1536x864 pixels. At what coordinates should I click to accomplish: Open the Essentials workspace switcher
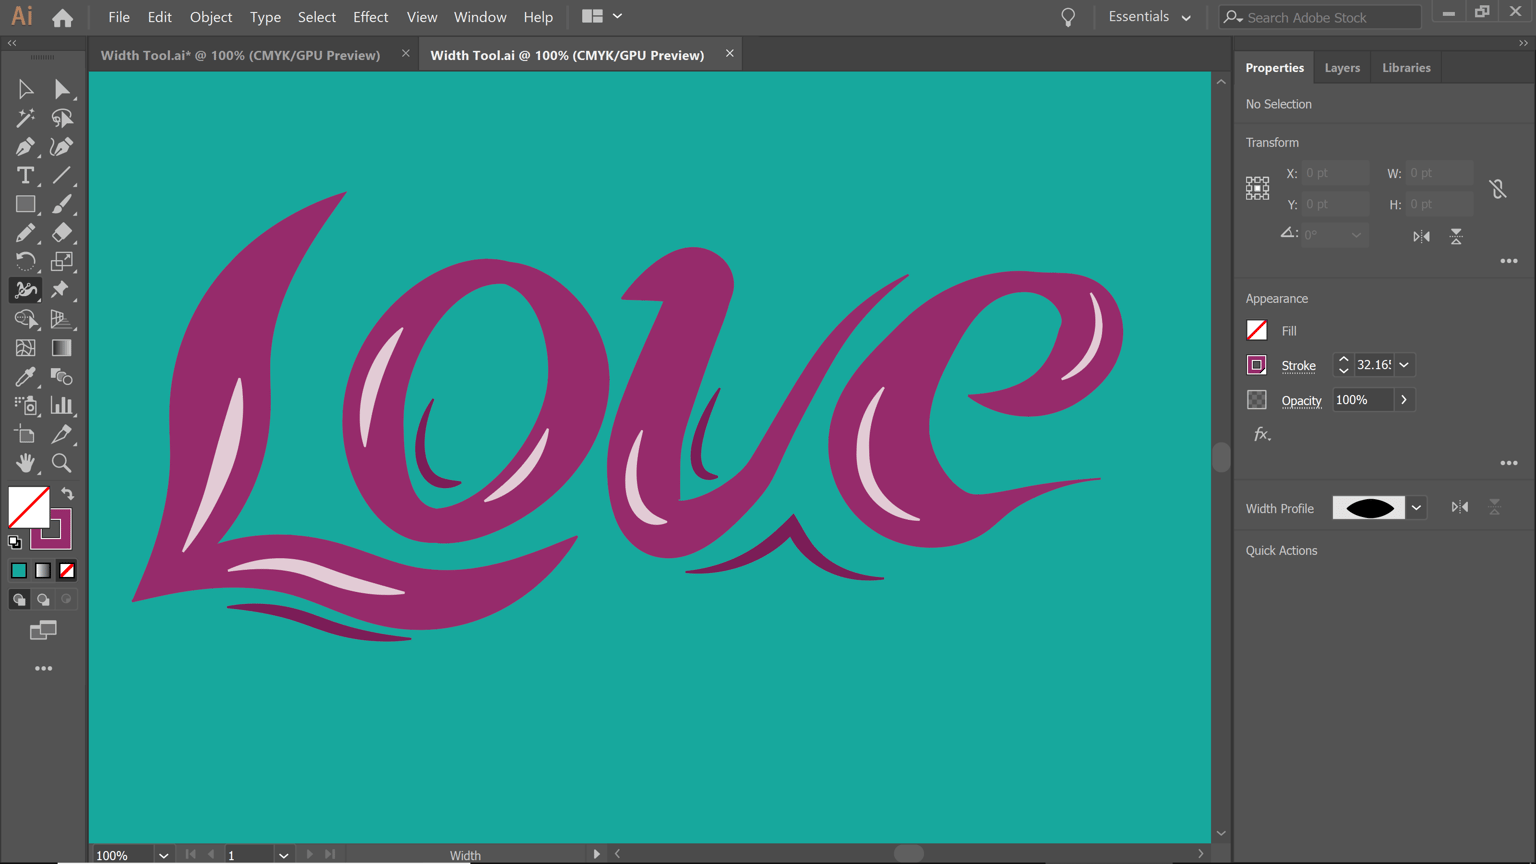click(x=1150, y=17)
